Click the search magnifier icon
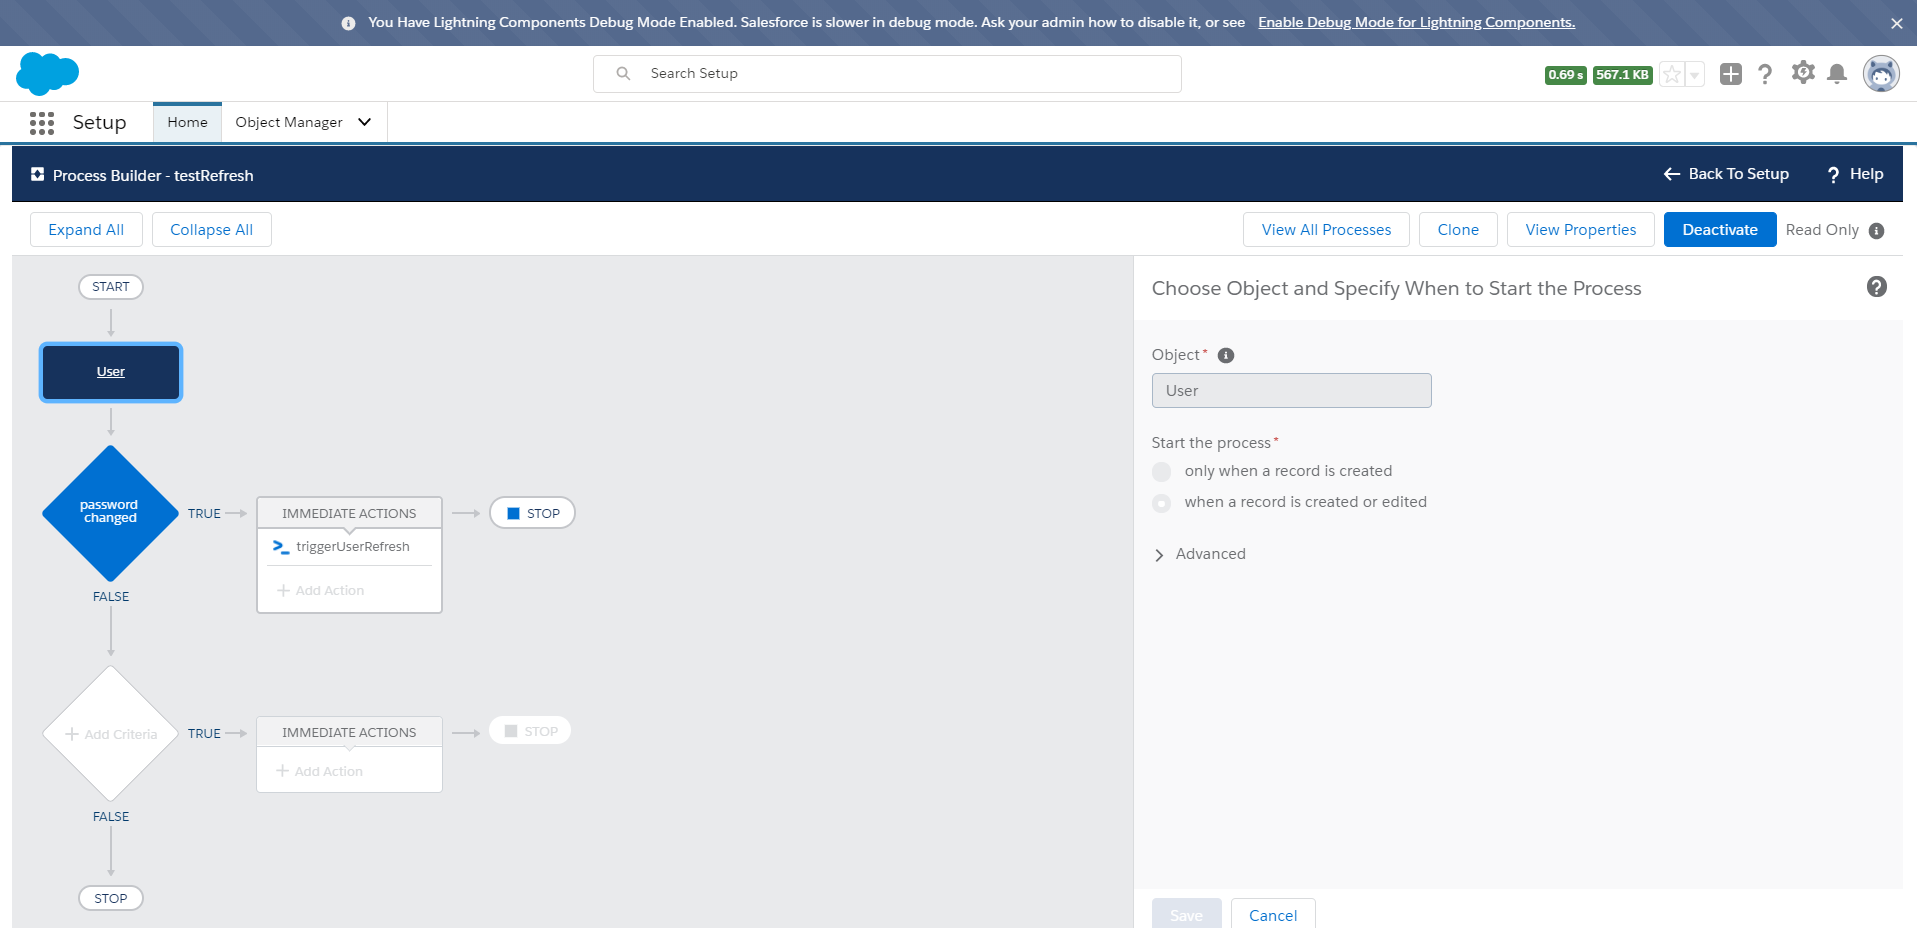The height and width of the screenshot is (928, 1917). (623, 74)
